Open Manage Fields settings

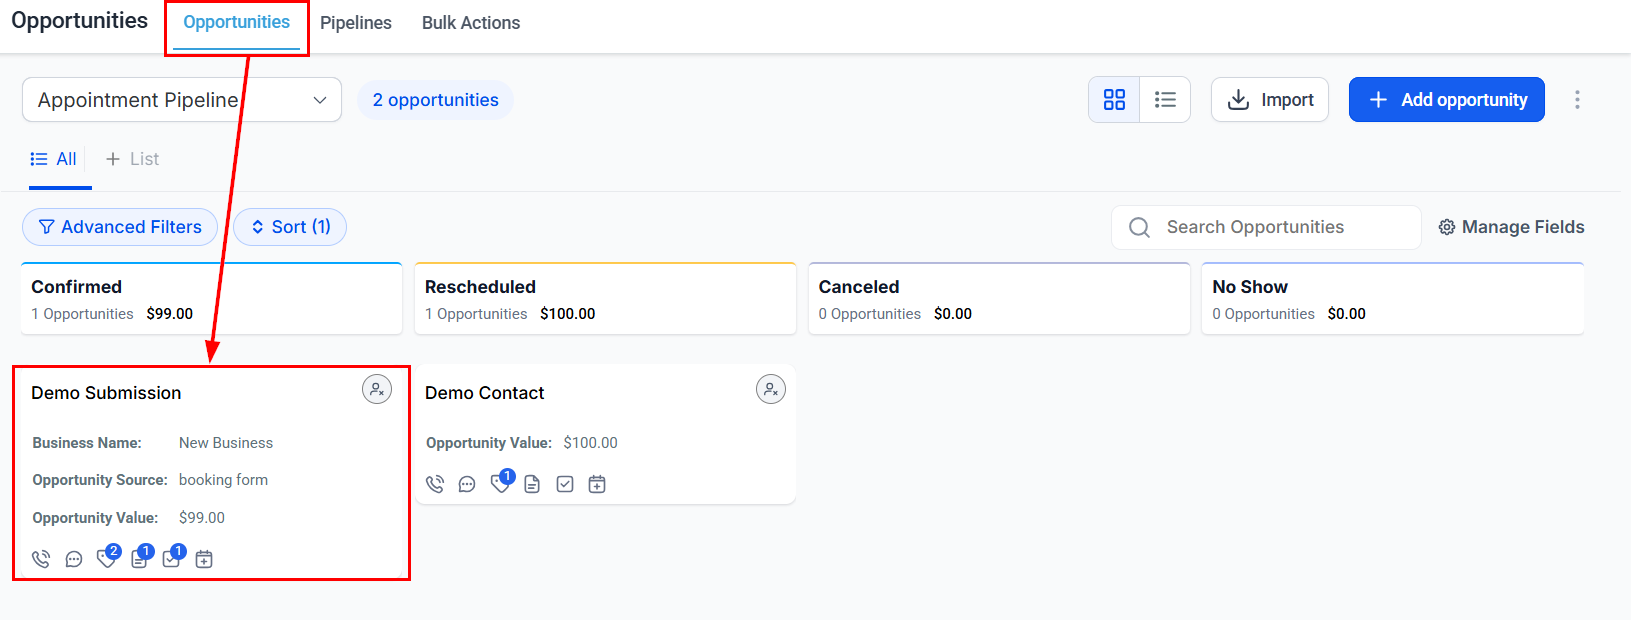pyautogui.click(x=1511, y=227)
